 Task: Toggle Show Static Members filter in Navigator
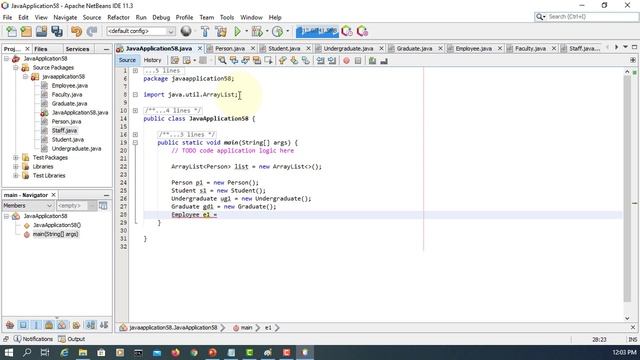[36, 325]
